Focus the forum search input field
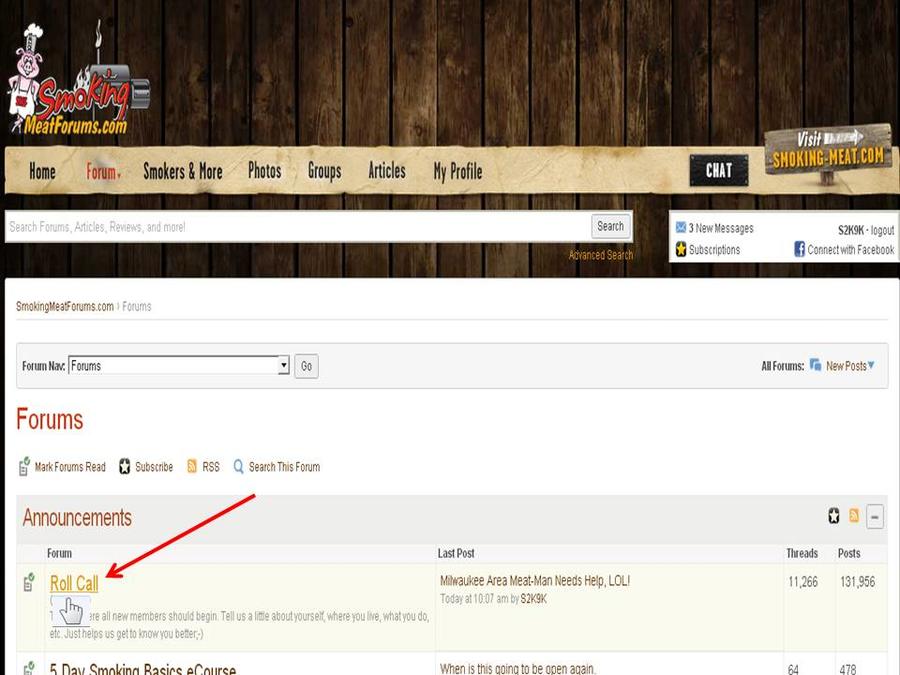The image size is (900, 675). pos(295,227)
